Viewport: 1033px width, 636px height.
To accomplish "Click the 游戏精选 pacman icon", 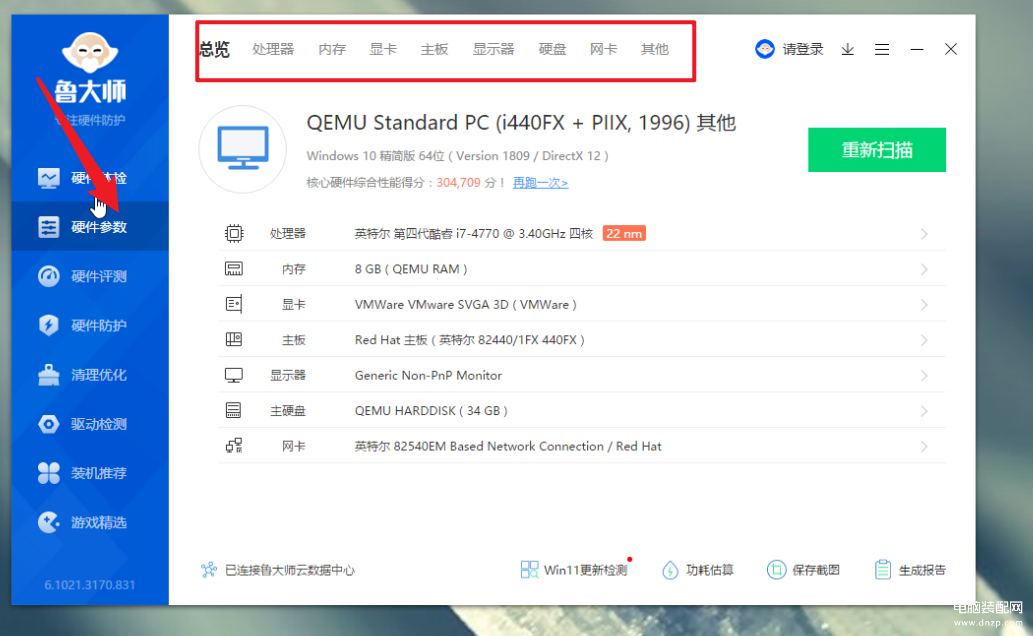I will tap(49, 522).
